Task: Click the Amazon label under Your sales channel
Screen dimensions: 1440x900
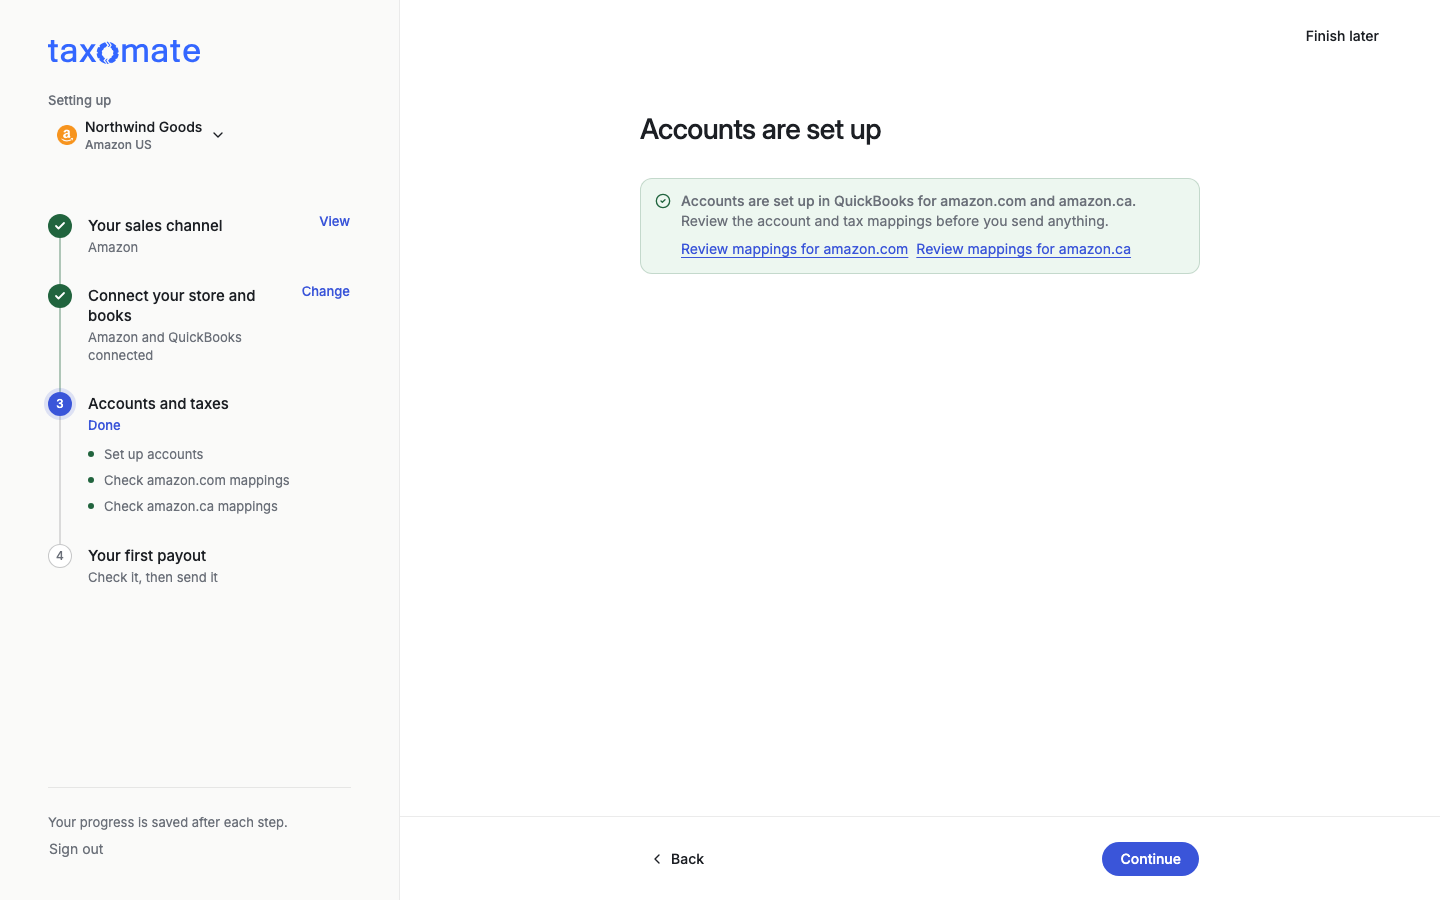Action: tap(113, 247)
